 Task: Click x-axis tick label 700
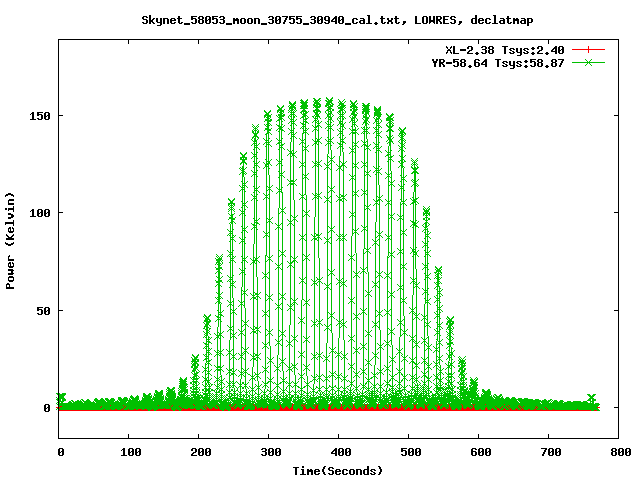tap(551, 452)
